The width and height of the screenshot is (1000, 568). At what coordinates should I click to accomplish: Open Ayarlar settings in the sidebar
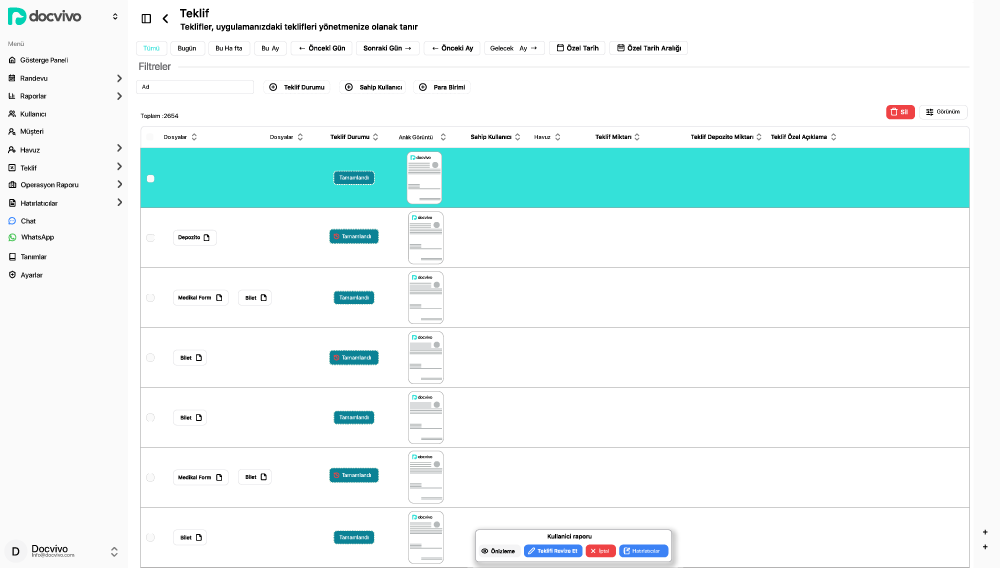click(31, 274)
